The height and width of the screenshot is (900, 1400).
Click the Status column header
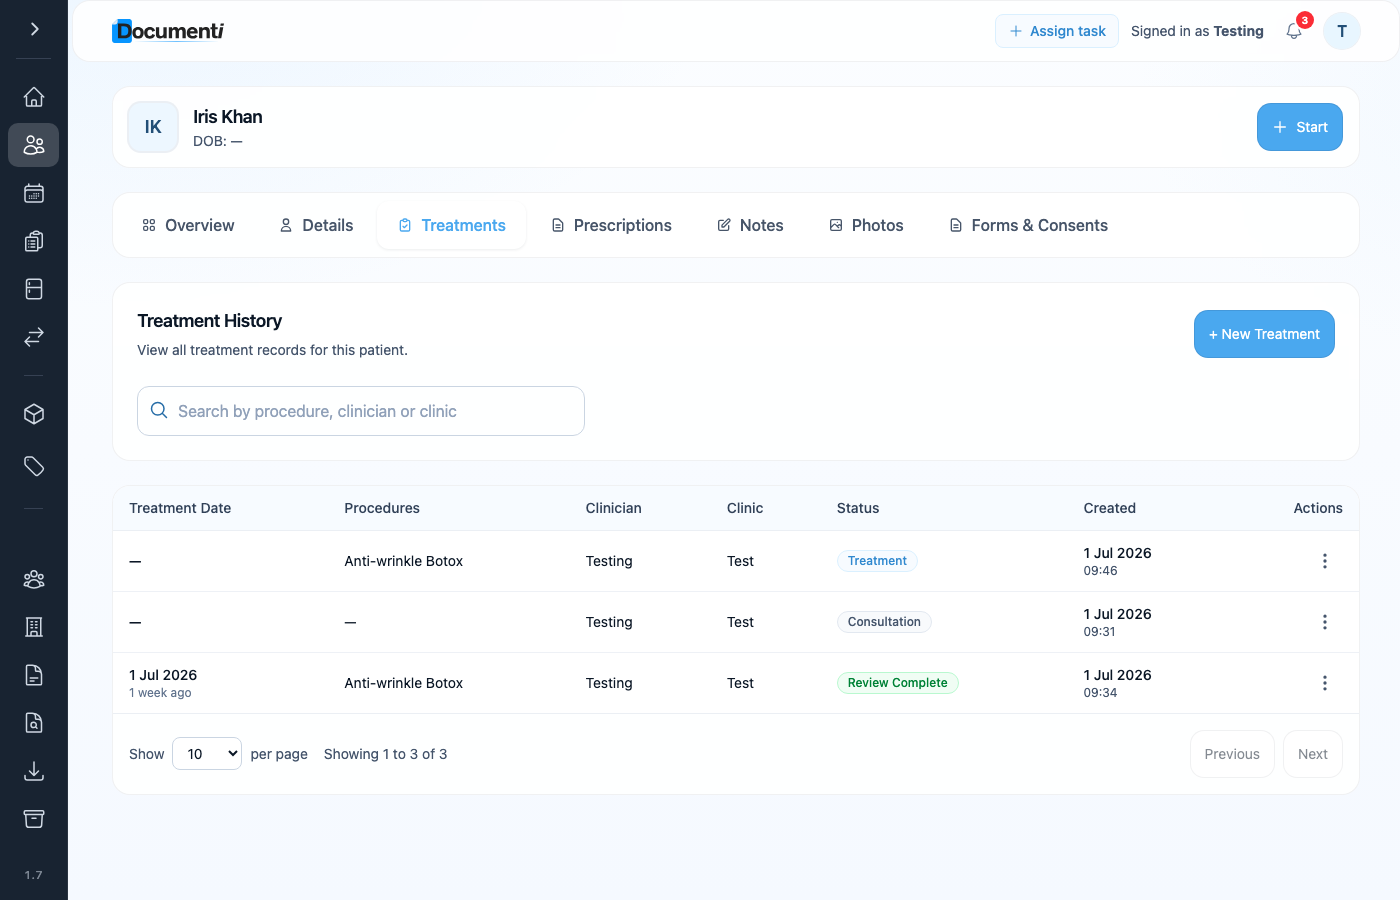tap(858, 508)
